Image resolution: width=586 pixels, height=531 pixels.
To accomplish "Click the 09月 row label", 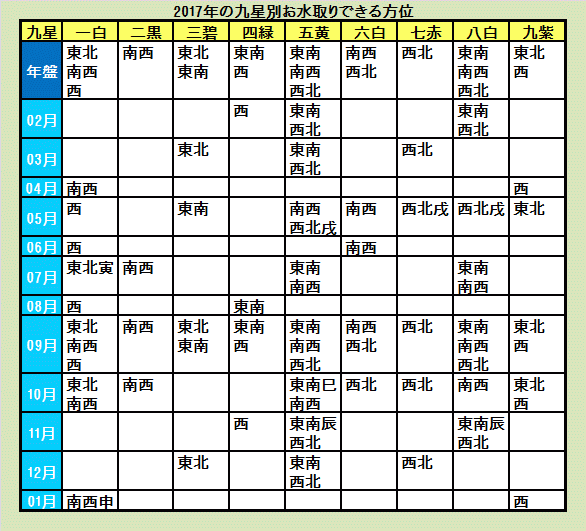I will pos(41,344).
